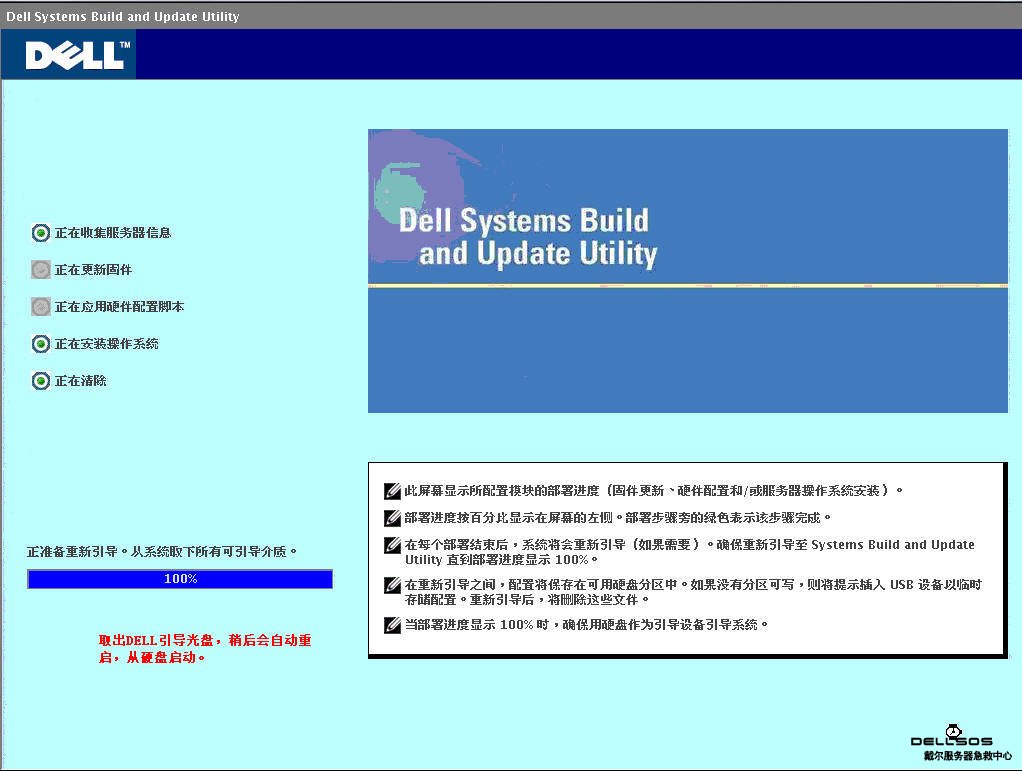Click note icon beside 在每个部署结束后 line
1022x771 pixels.
[x=392, y=545]
